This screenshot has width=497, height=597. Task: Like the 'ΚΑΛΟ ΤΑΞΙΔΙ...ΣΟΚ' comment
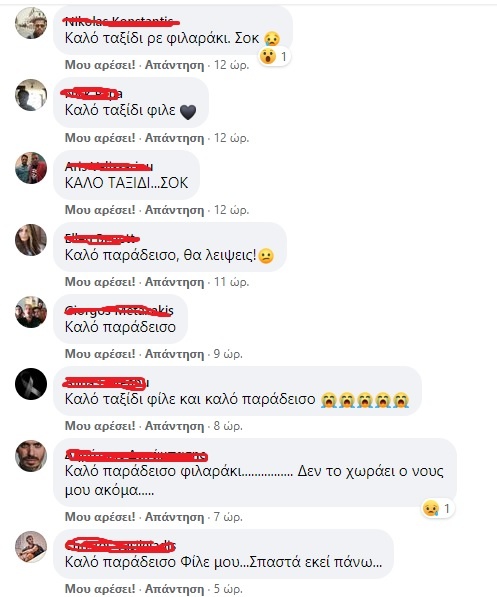click(100, 210)
